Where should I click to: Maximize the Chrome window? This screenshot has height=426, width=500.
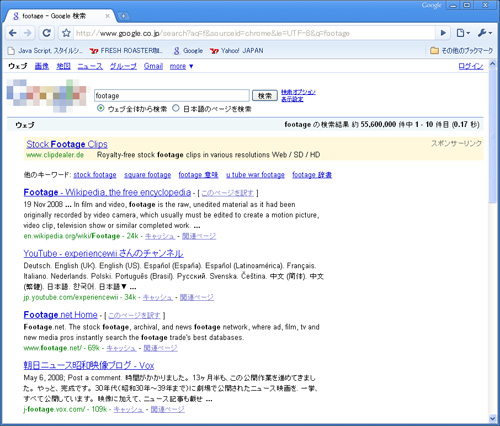click(x=467, y=5)
